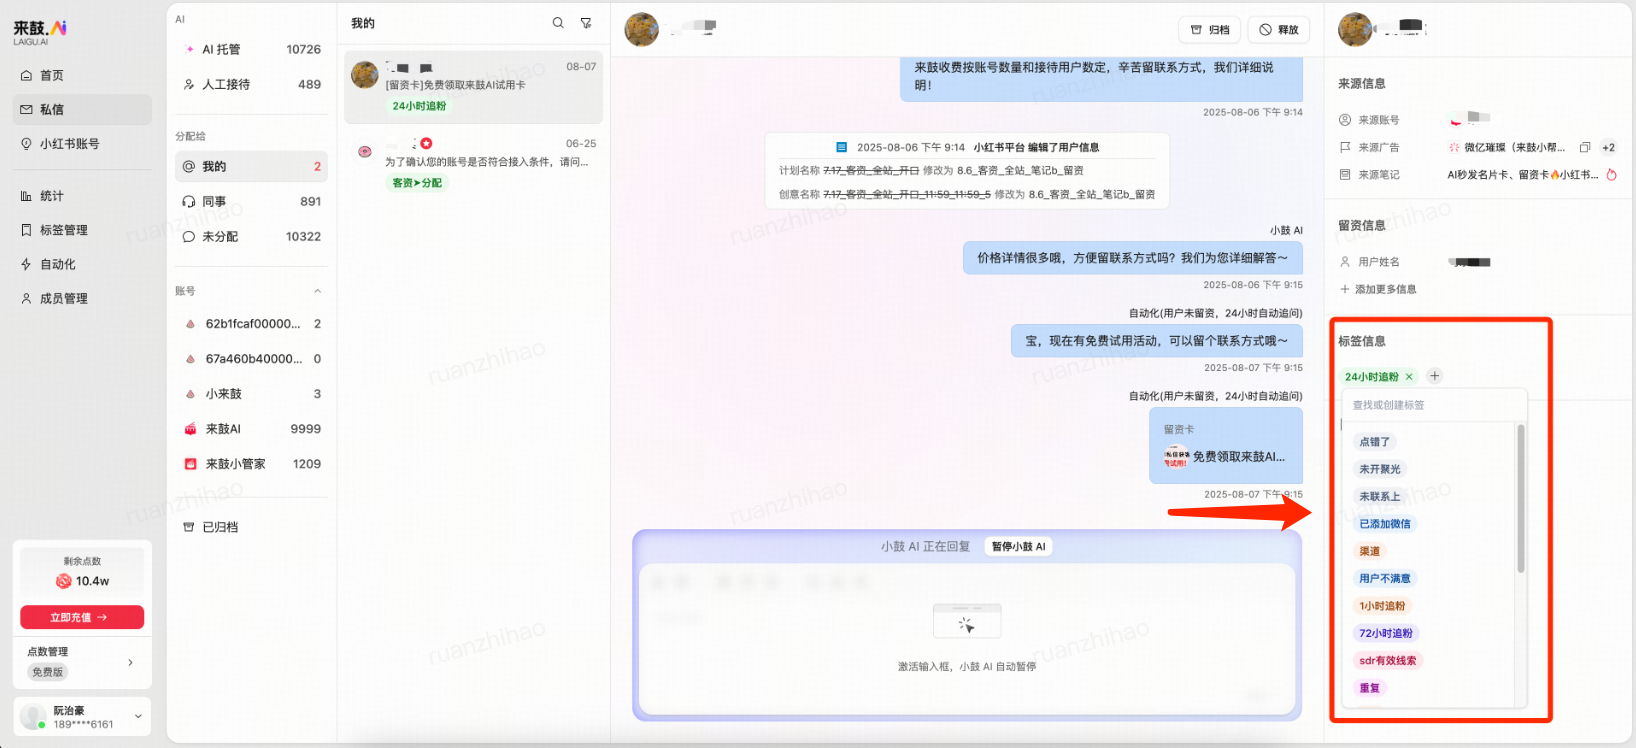Select the sdr有效线索 tag
1636x748 pixels.
1388,660
